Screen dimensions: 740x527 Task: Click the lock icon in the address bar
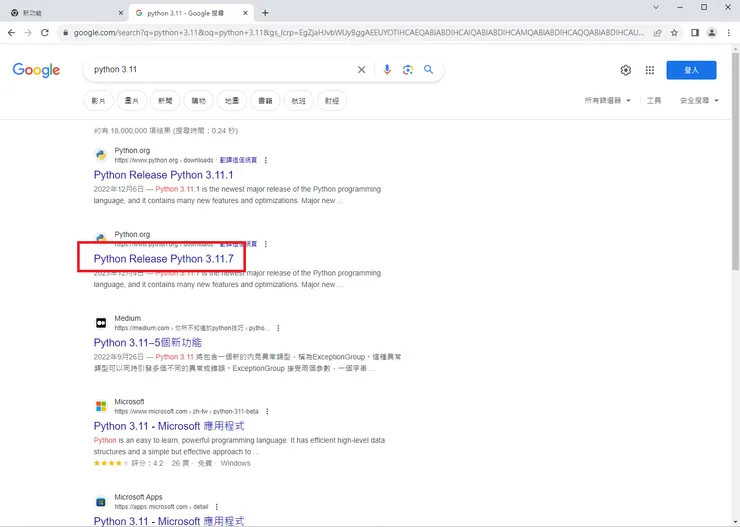click(x=65, y=33)
